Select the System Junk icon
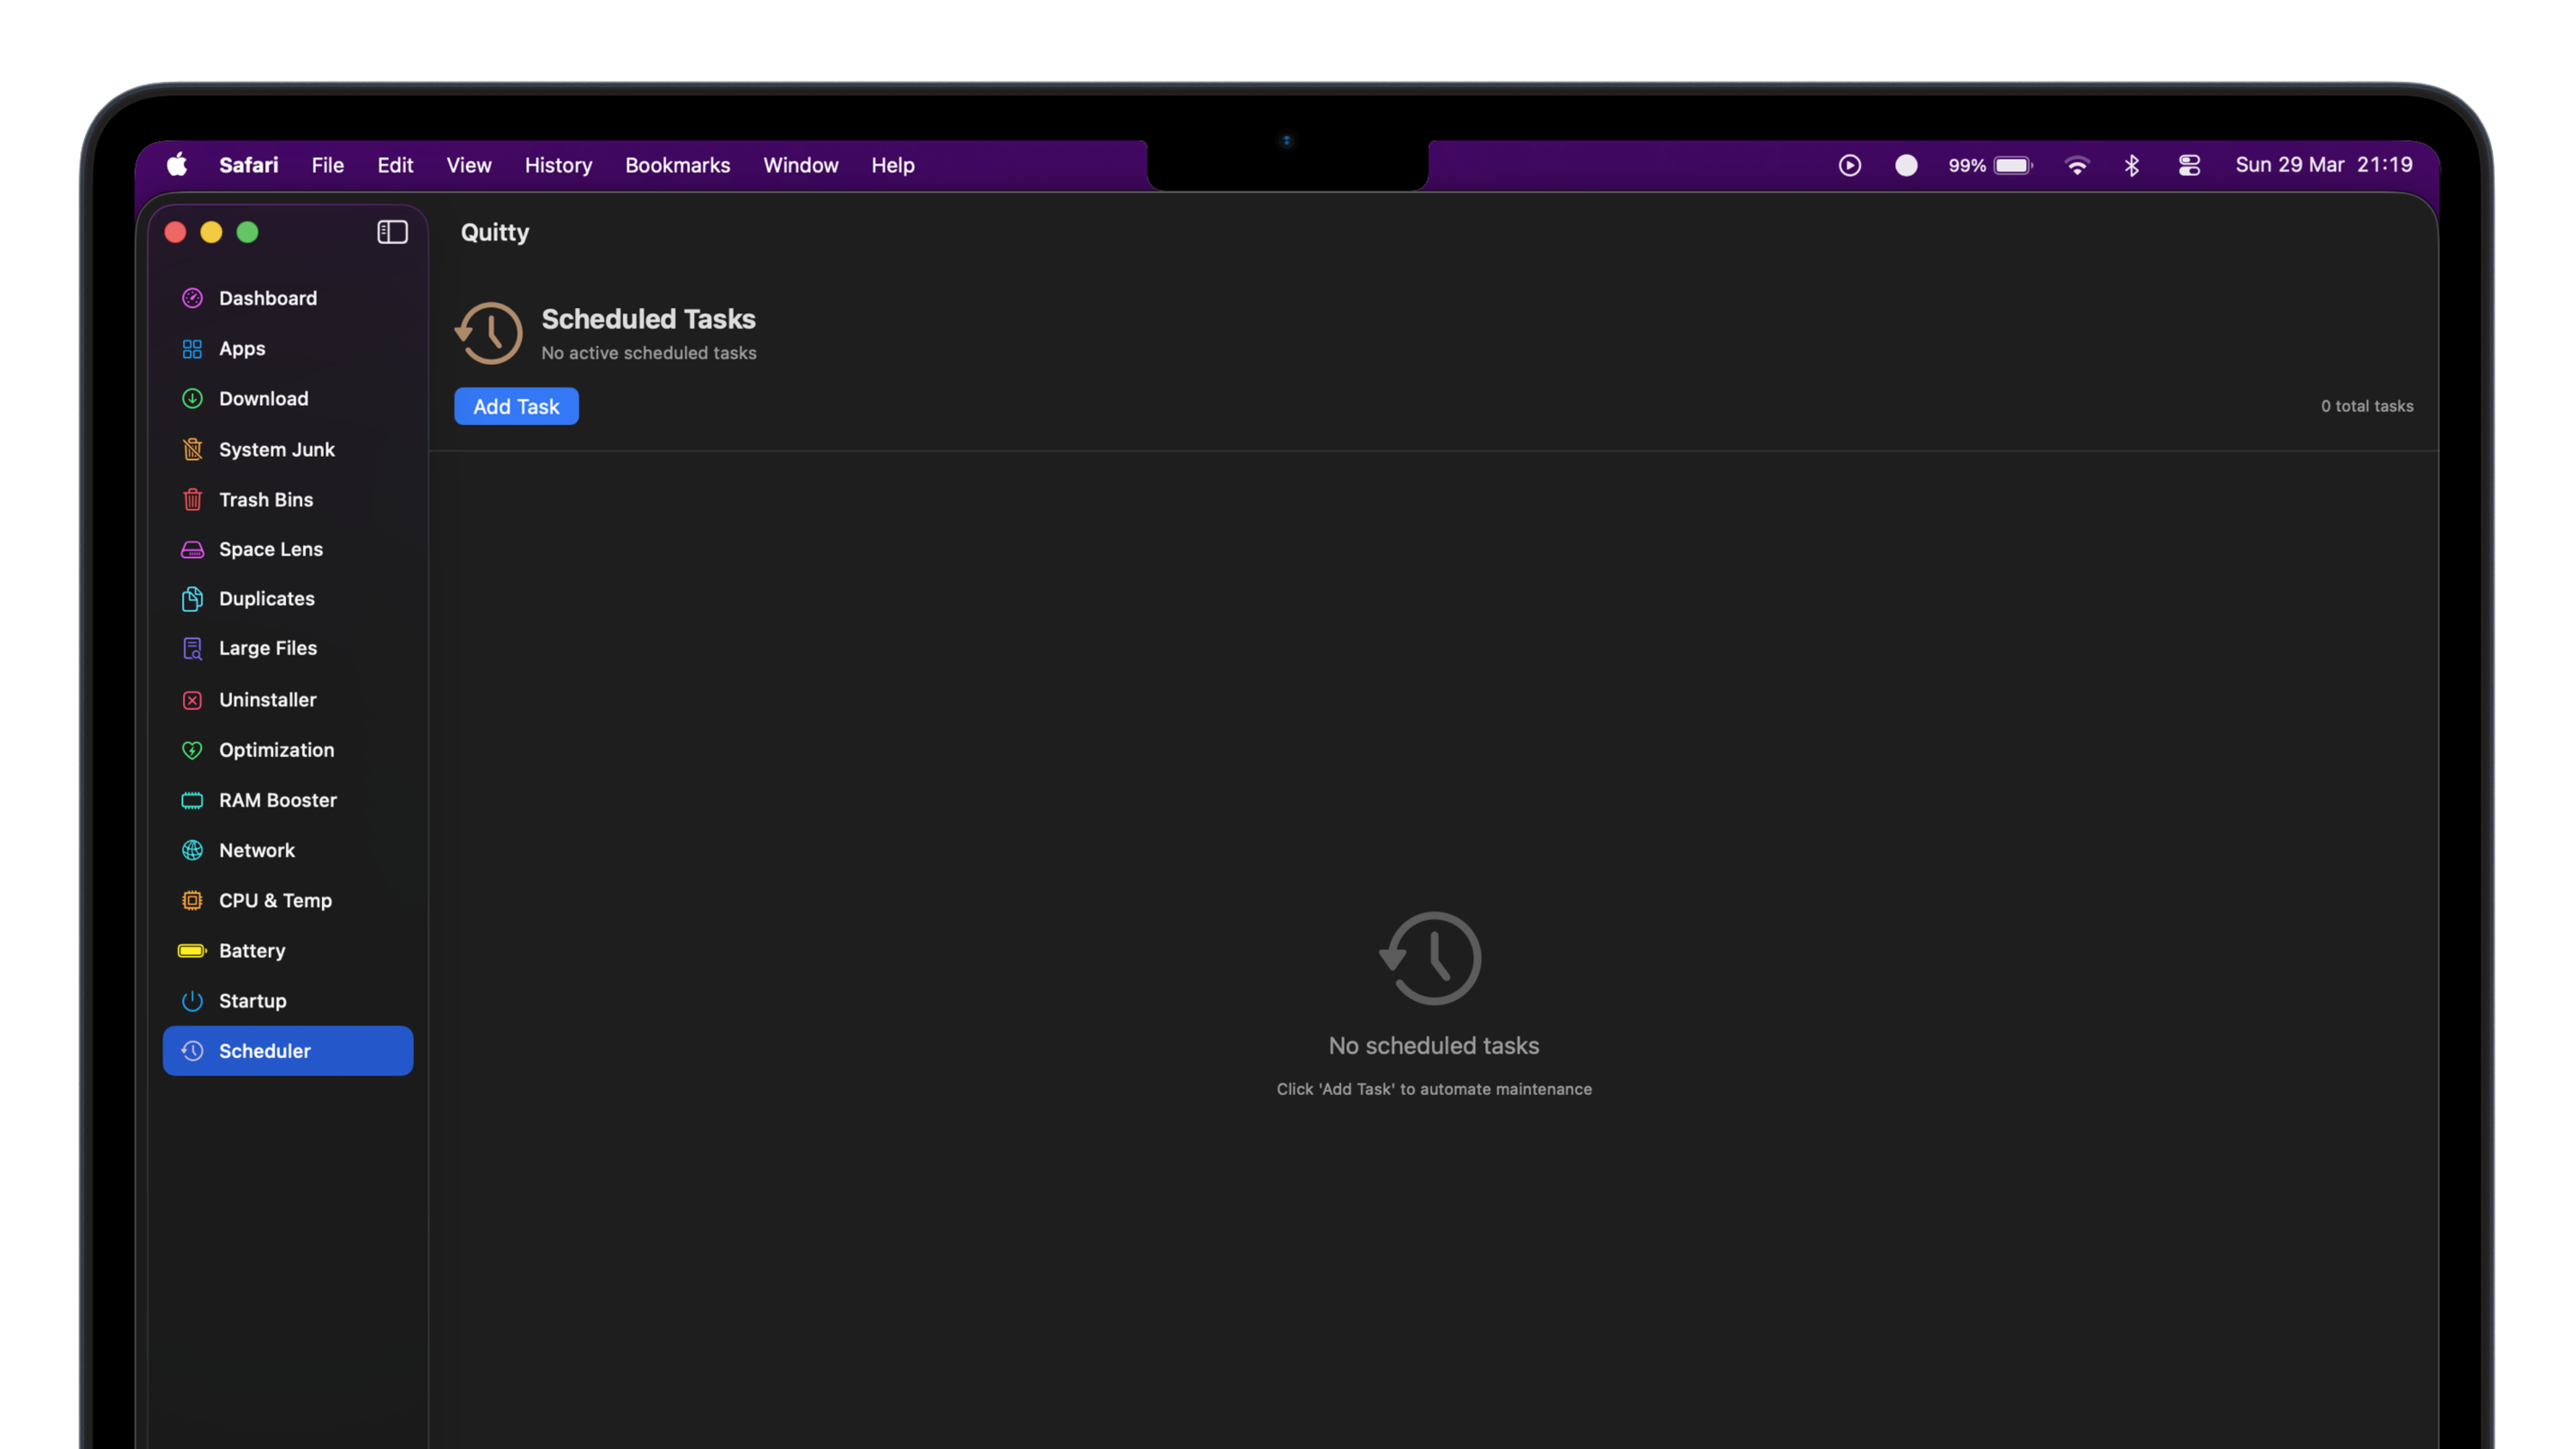The height and width of the screenshot is (1449, 2576). (192, 449)
